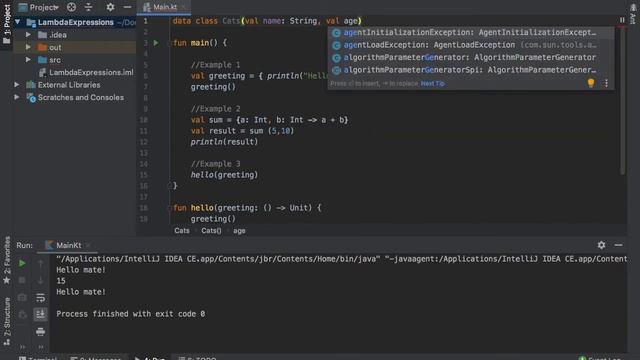Screen dimensions: 640x360
Task: Click the stop process button
Action: click(22, 280)
